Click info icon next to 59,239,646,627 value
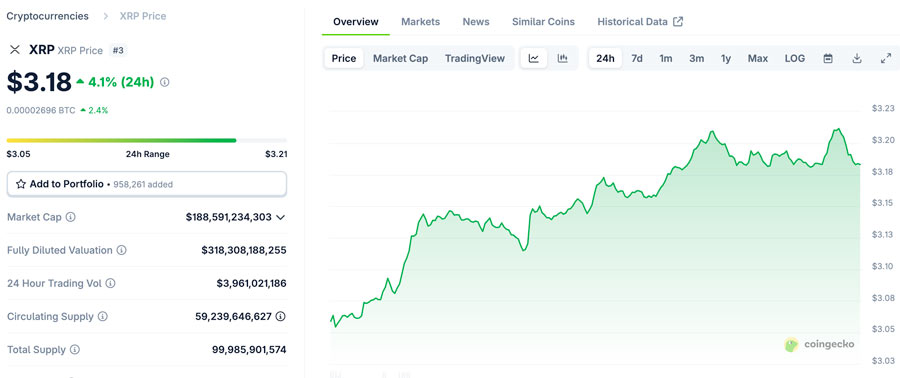This screenshot has height=378, width=900. pos(281,316)
